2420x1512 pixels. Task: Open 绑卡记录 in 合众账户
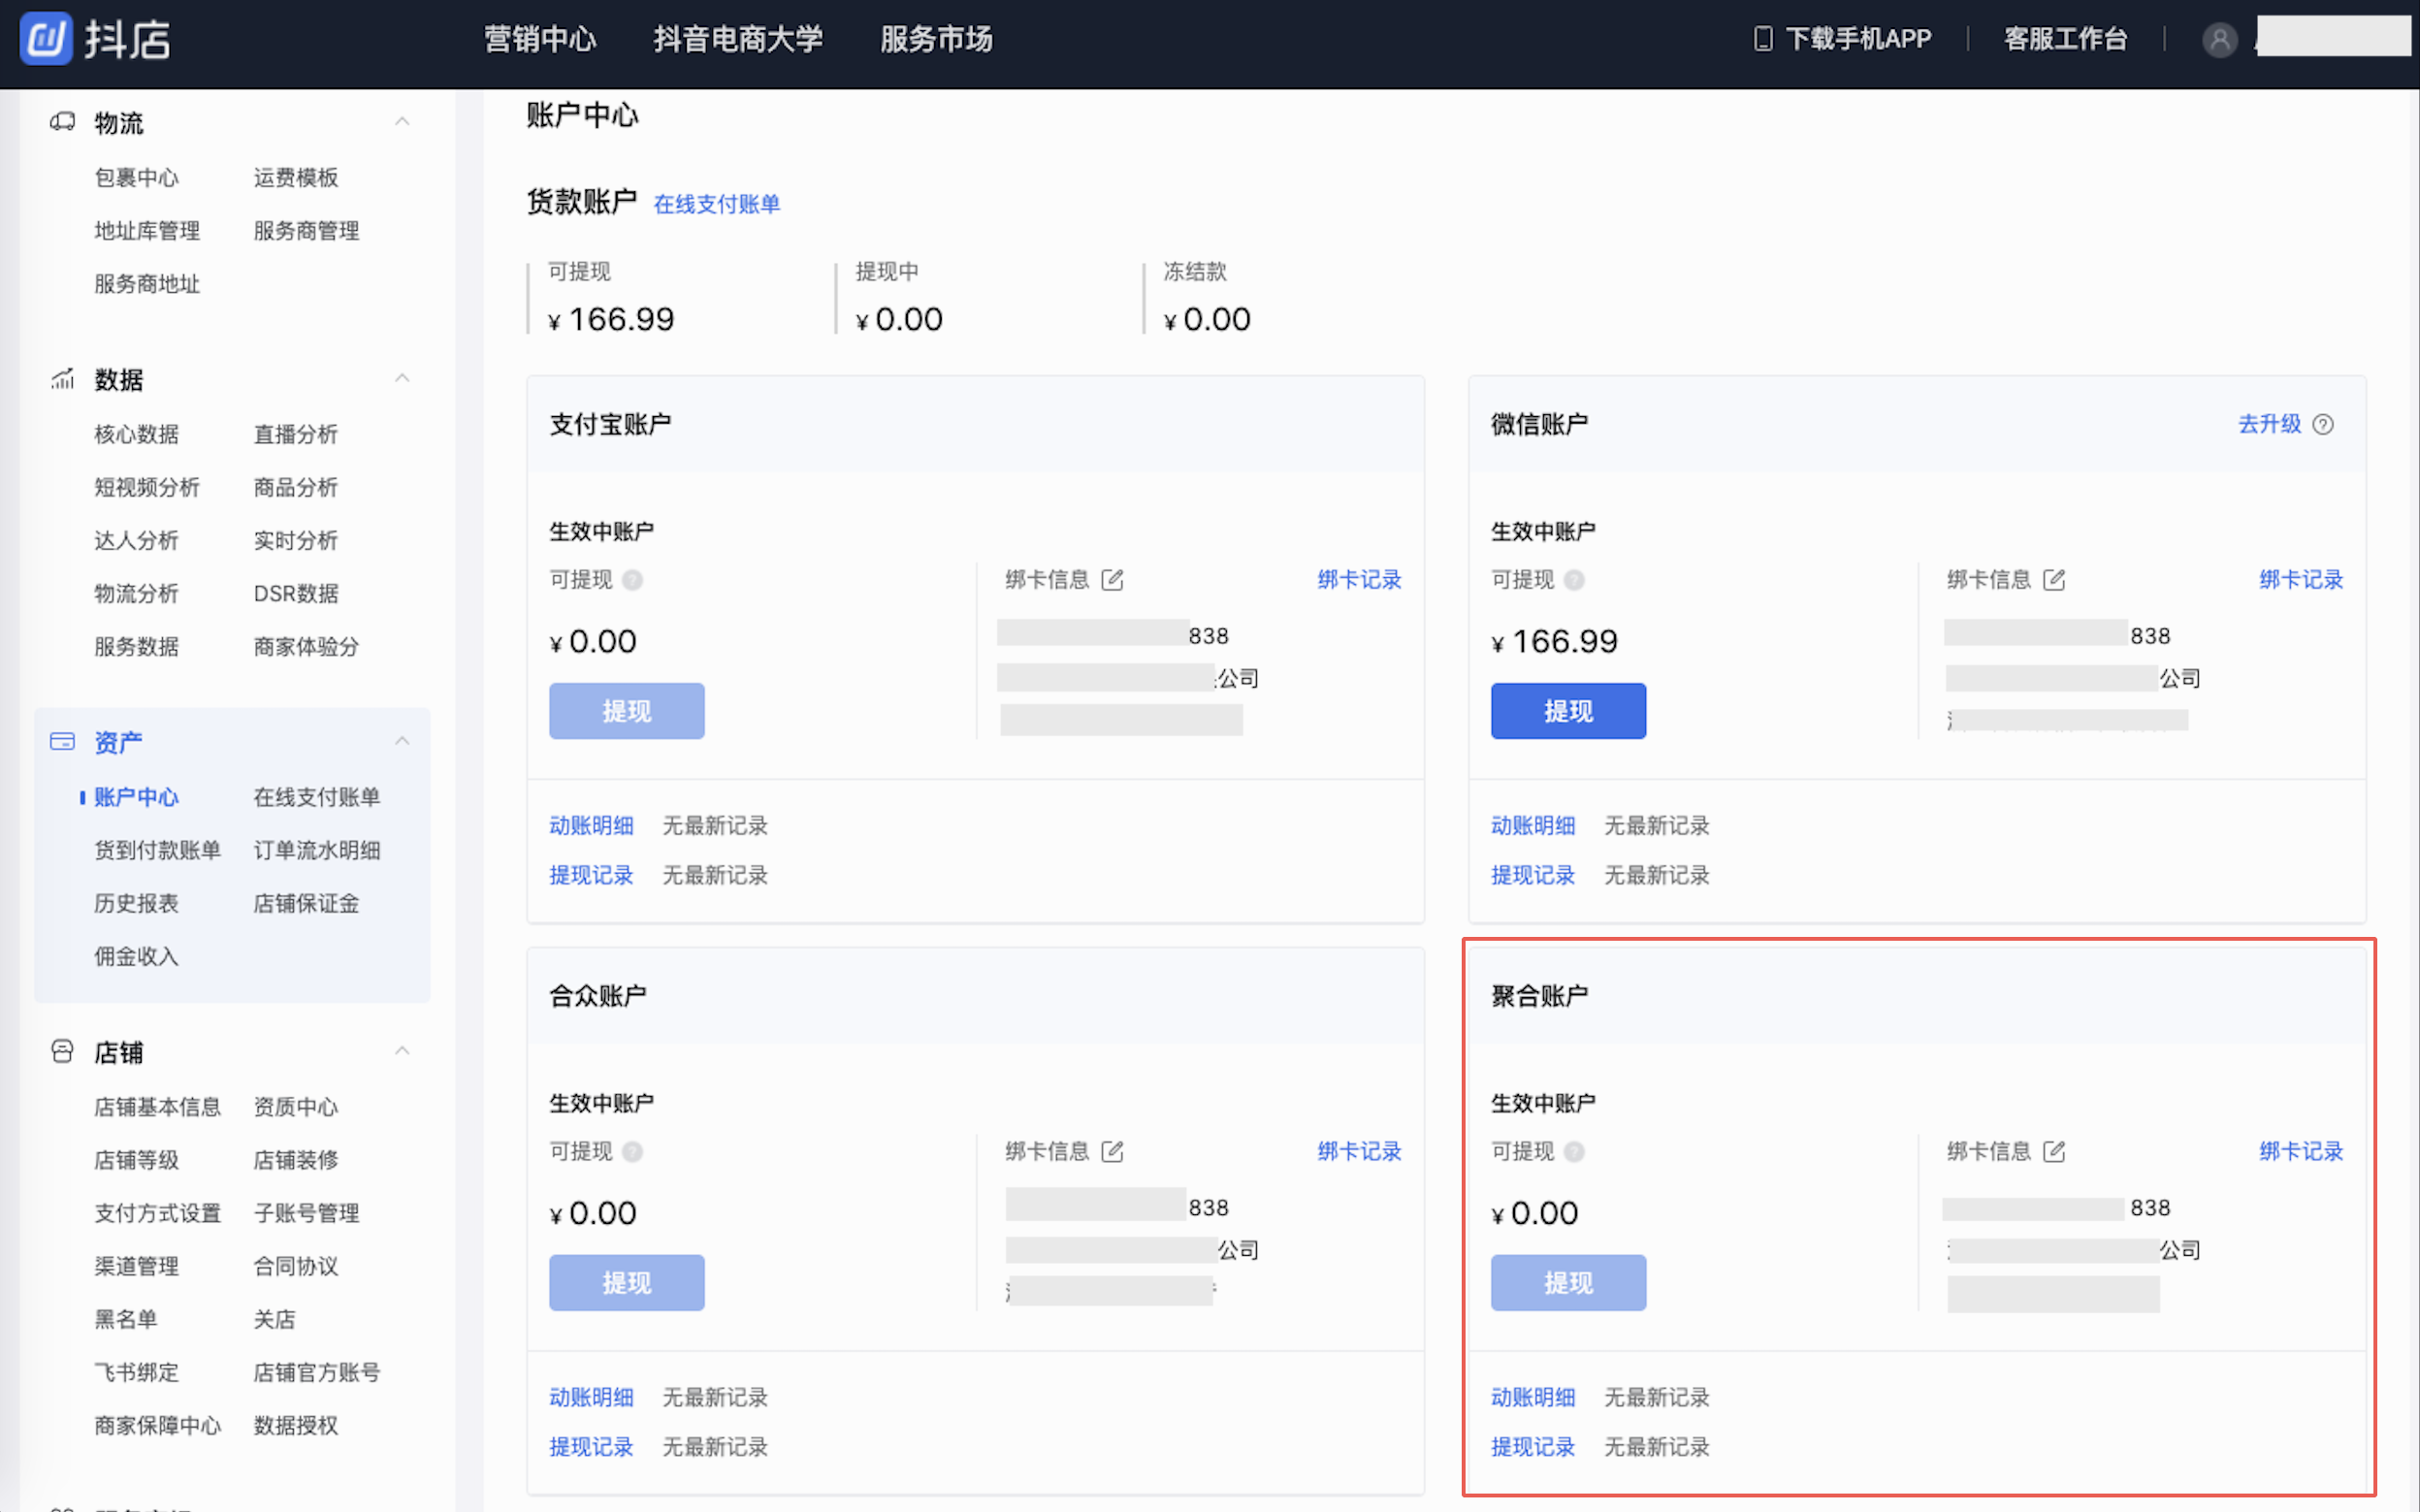tap(1359, 1152)
